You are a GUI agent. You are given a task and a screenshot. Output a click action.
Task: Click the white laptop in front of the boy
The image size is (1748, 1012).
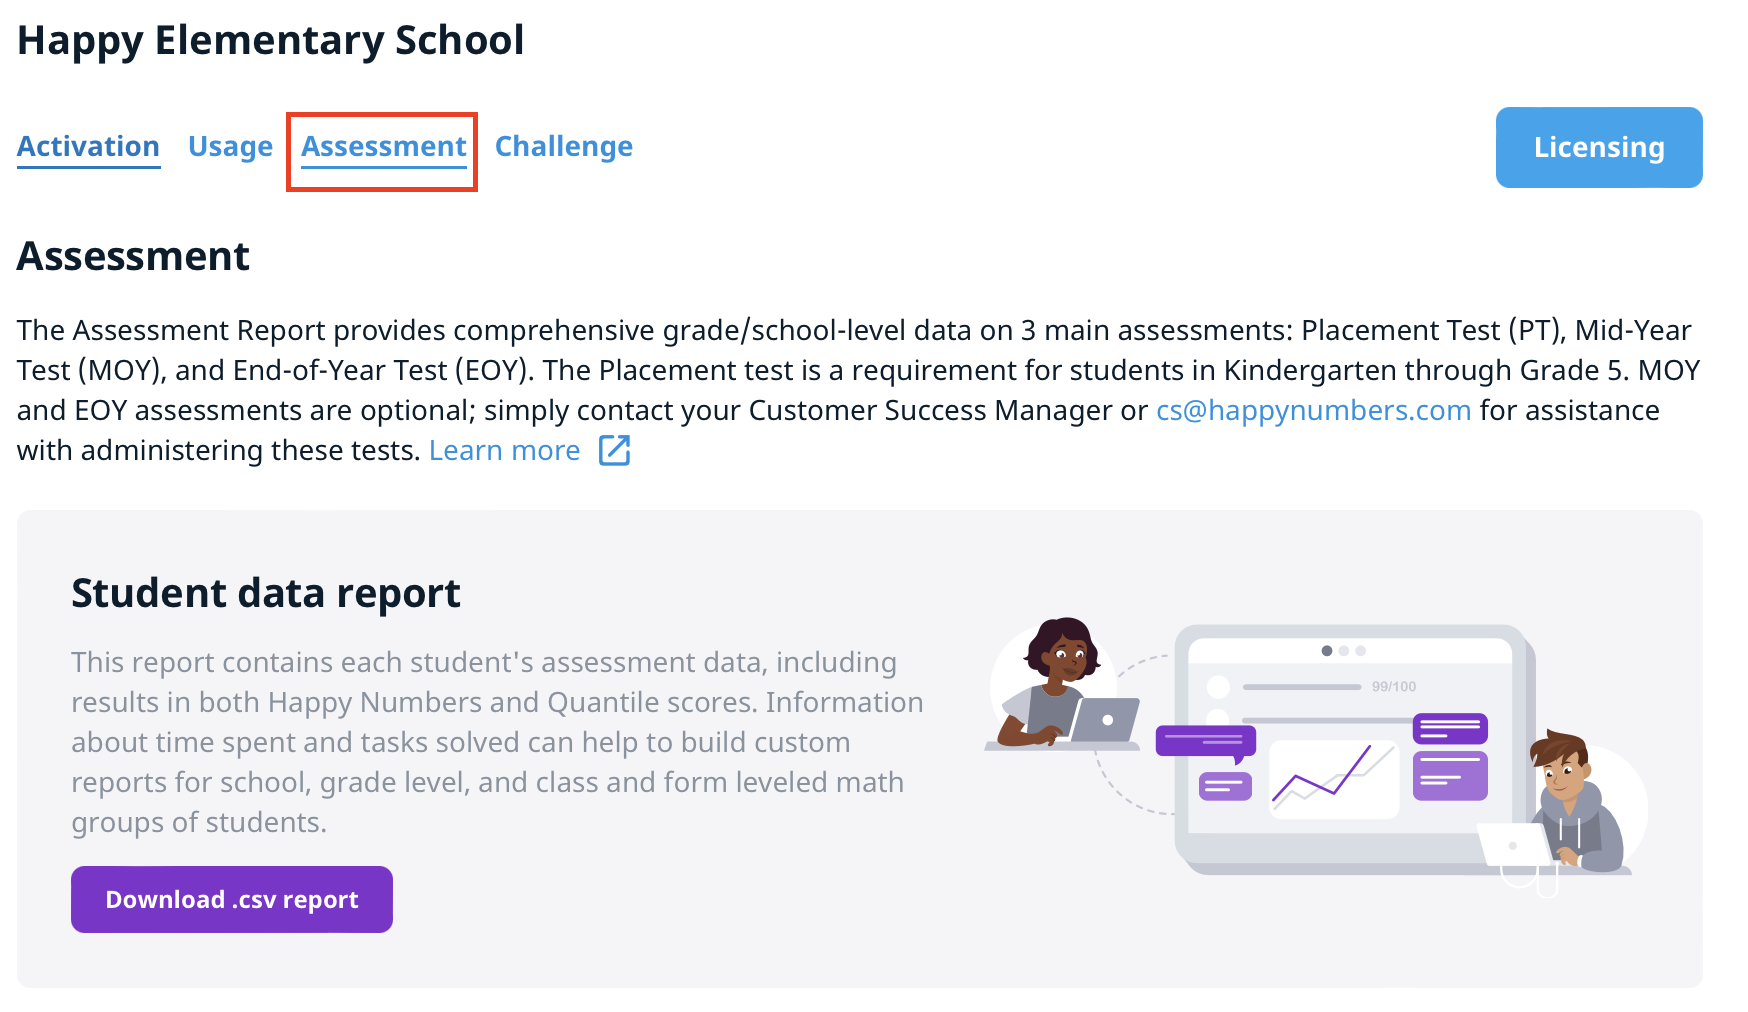1514,845
